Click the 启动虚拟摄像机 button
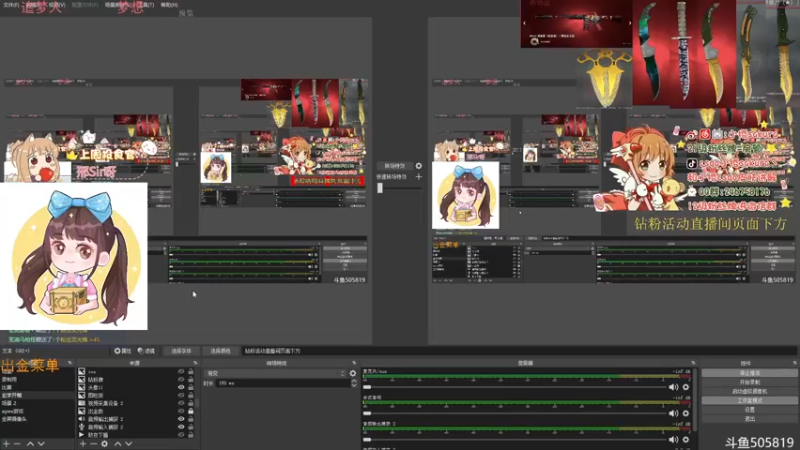The width and height of the screenshot is (800, 450). [x=749, y=391]
